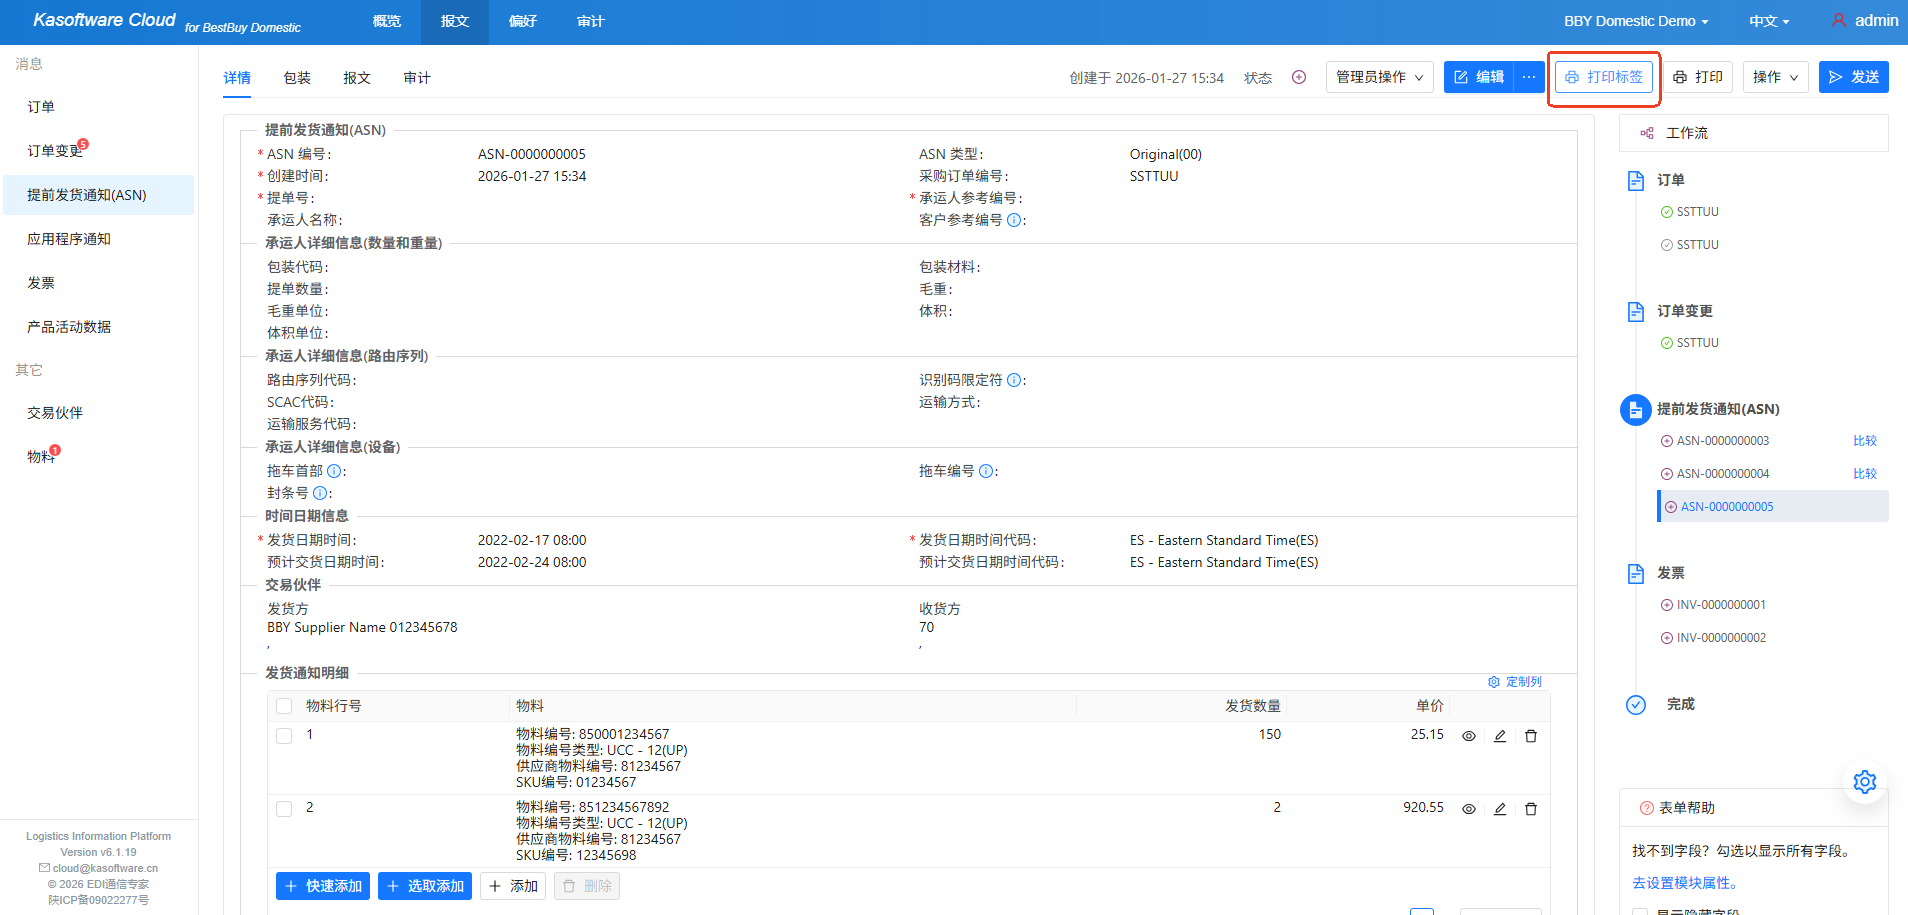Click info icon next to 拖车首部
This screenshot has height=915, width=1908.
pos(334,471)
